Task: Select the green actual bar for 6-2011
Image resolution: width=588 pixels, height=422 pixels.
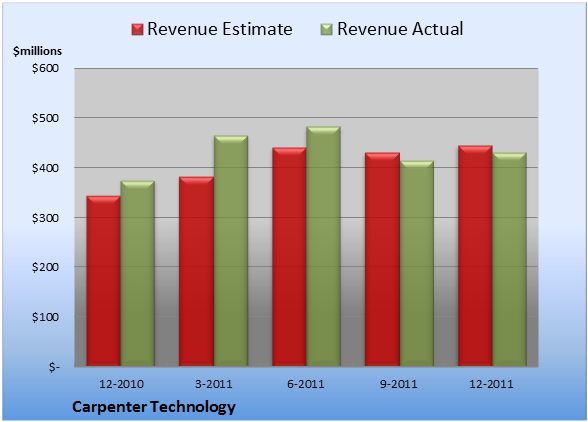Action: coord(323,246)
